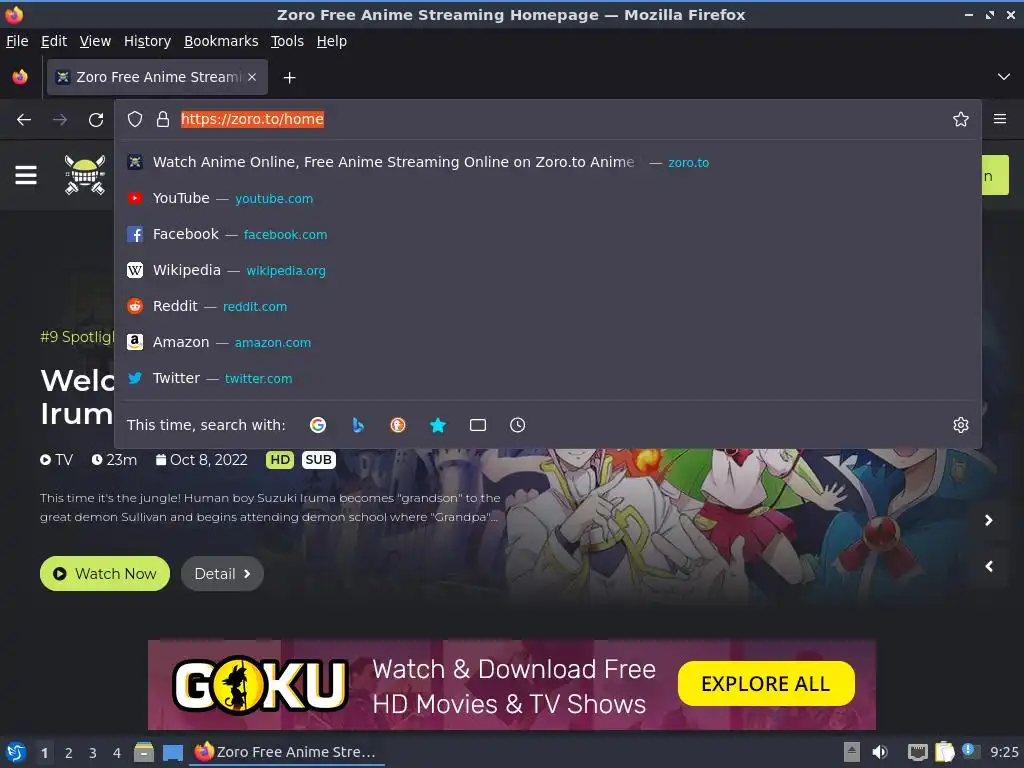The width and height of the screenshot is (1024, 768).
Task: Switch to the Zoro Free Anime tab
Action: 157,77
